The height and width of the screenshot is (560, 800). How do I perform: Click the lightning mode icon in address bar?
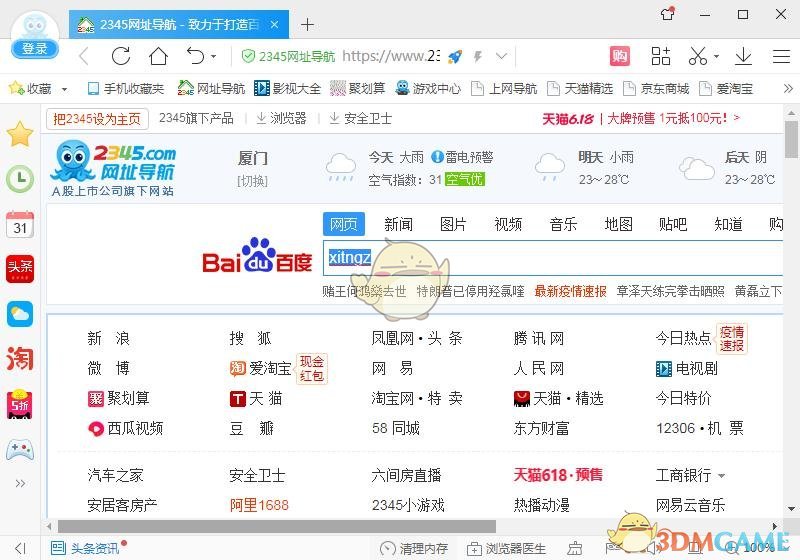pos(478,56)
